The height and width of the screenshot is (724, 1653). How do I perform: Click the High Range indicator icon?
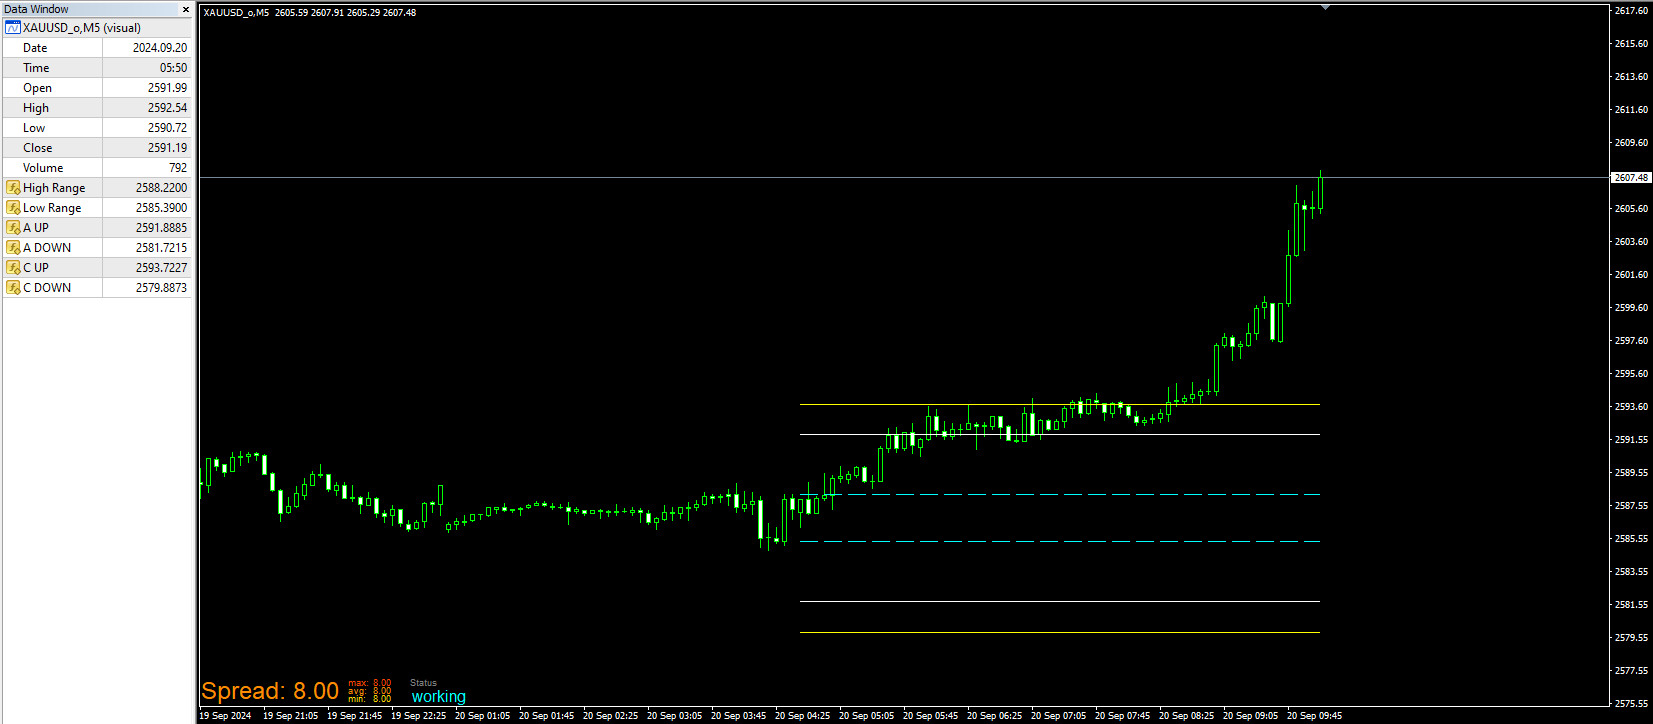pyautogui.click(x=13, y=188)
